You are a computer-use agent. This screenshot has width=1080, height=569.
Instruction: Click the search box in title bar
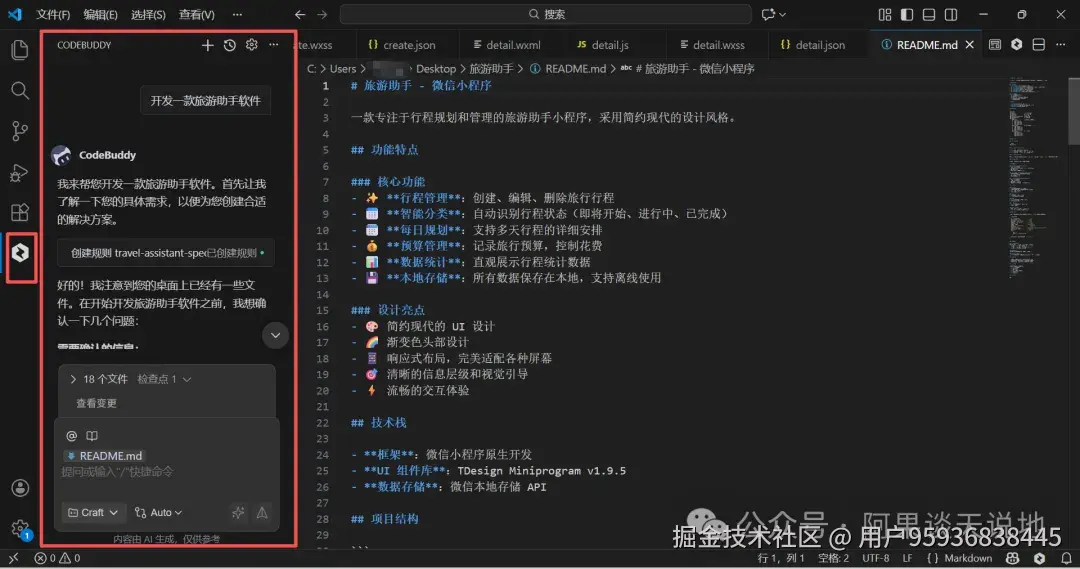click(x=546, y=14)
